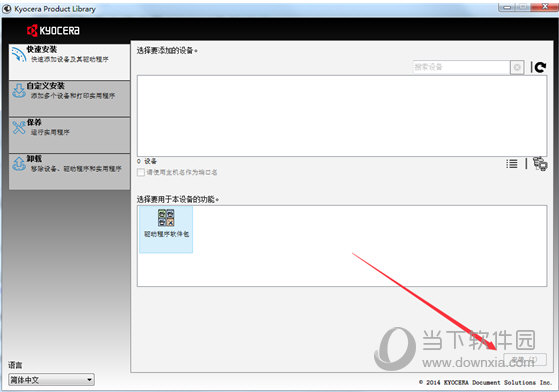Switch to 自定义安装 custom install
The height and width of the screenshot is (392, 559).
(x=70, y=98)
